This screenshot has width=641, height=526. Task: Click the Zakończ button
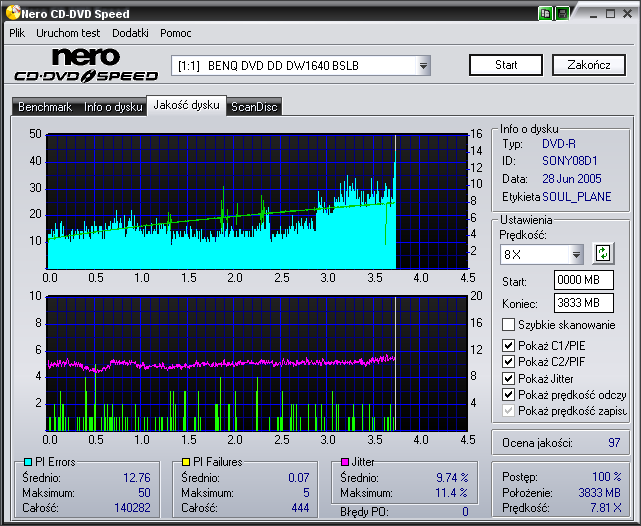click(x=589, y=65)
